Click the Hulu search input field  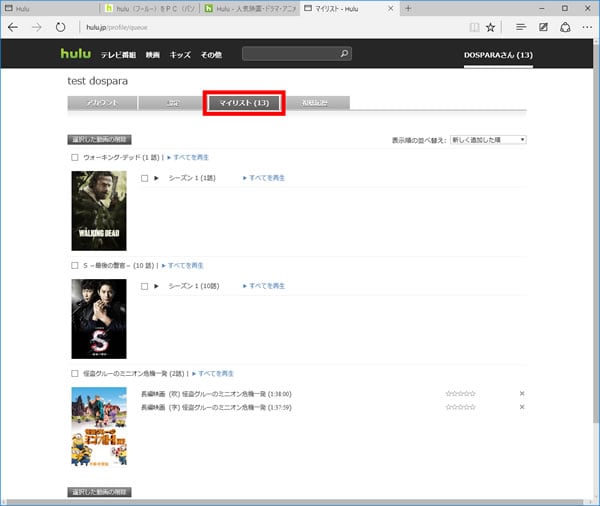tap(291, 54)
